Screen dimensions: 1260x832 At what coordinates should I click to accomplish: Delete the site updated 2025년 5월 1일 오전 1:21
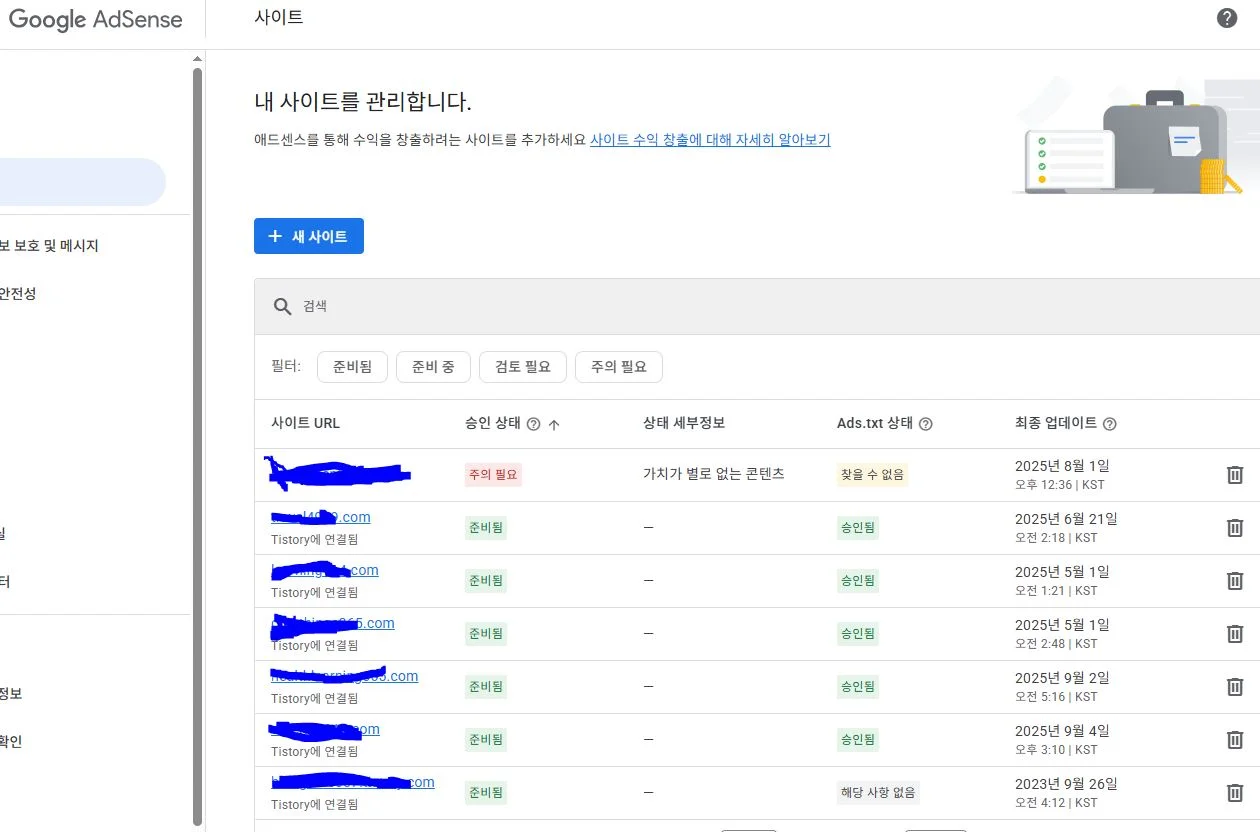click(1235, 580)
